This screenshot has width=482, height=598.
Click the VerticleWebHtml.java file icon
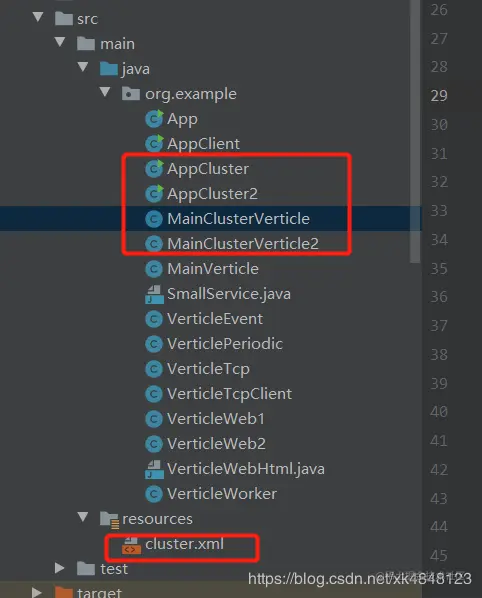pos(154,469)
